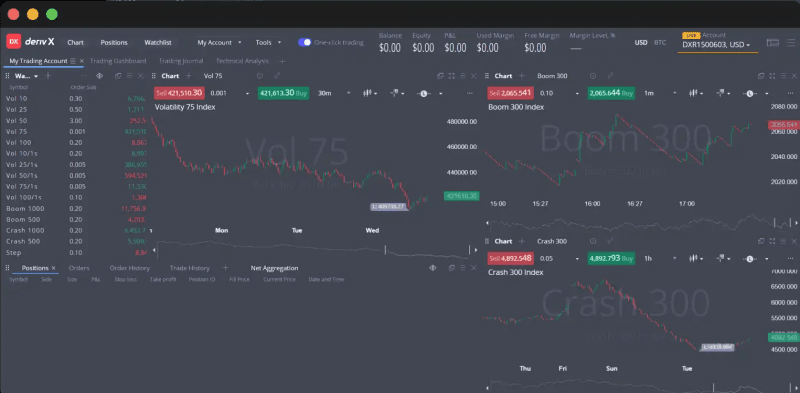Switch currency display to USD
Image resolution: width=800 pixels, height=393 pixels.
[x=641, y=43]
